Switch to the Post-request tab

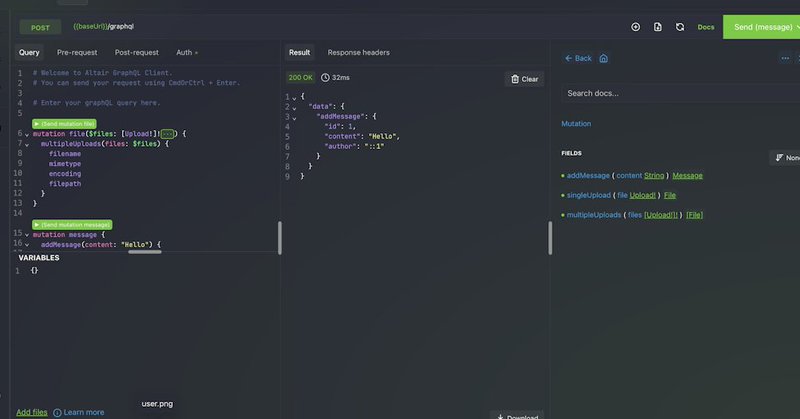[137, 53]
